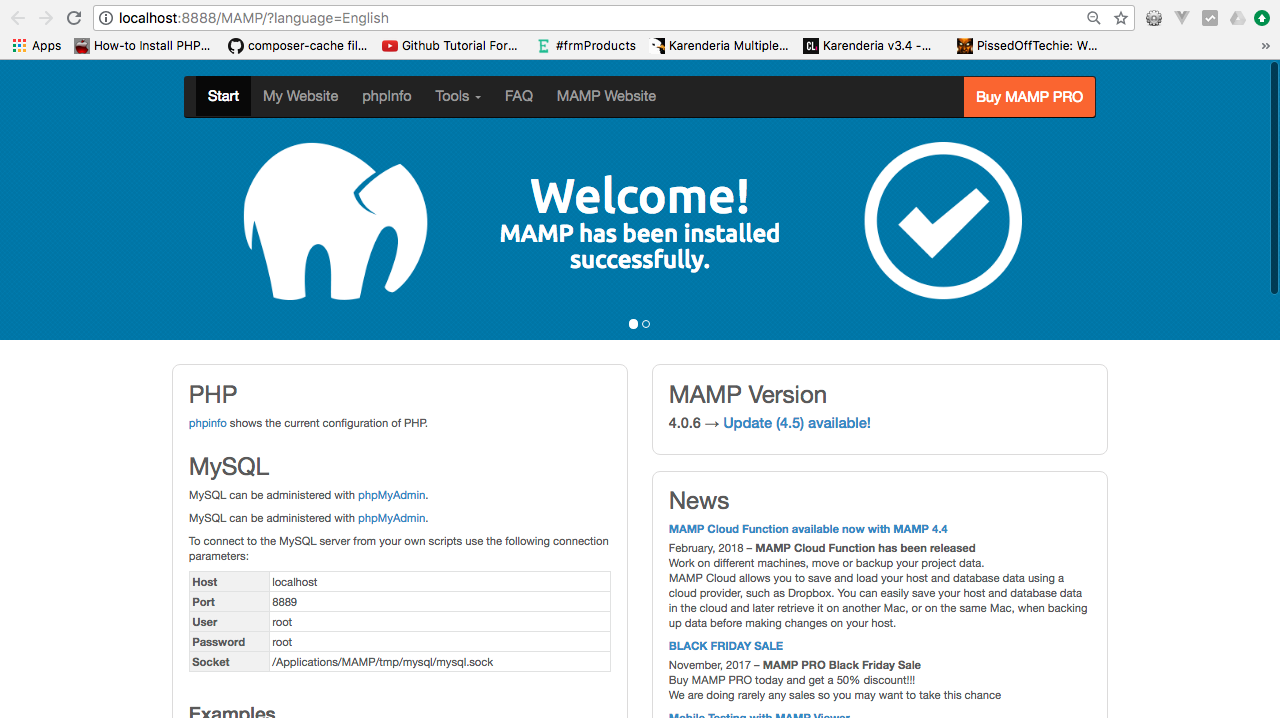Click the Password value root cell

click(x=440, y=642)
